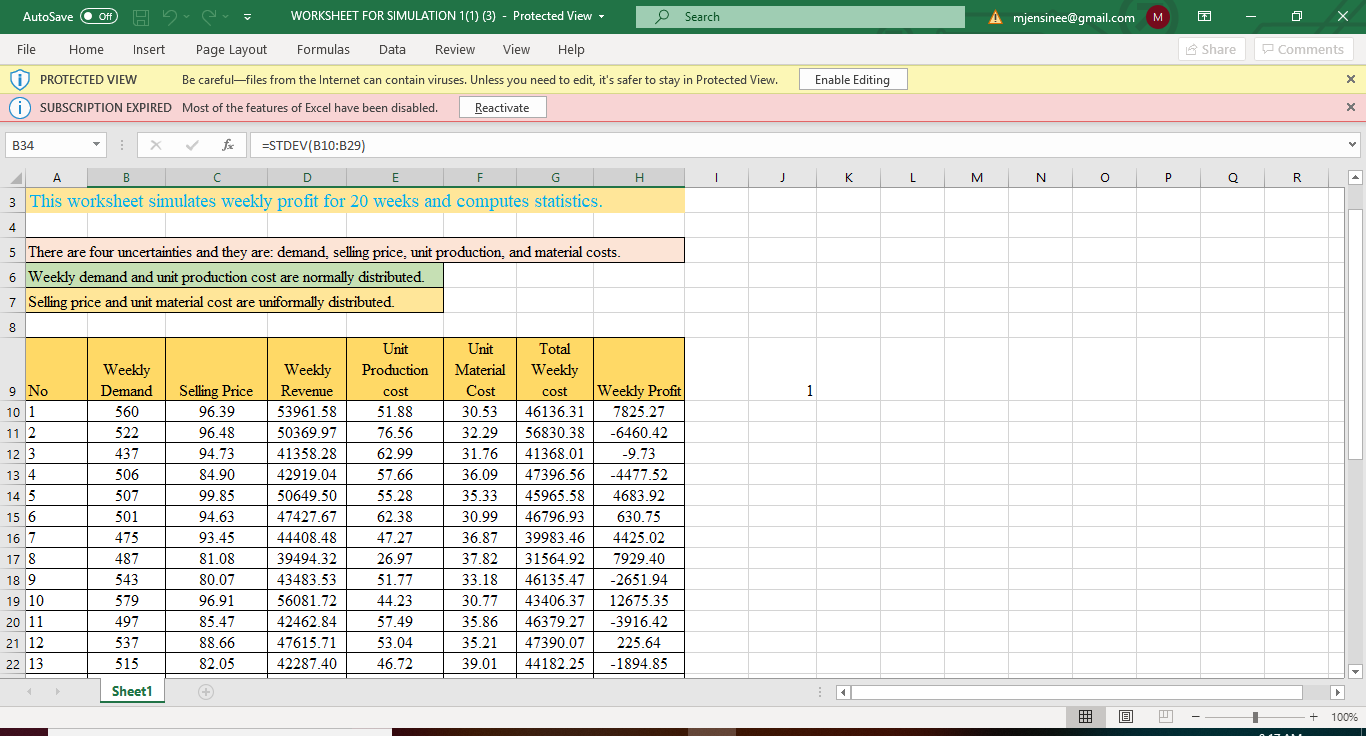Click the 100% zoom level

1344,717
